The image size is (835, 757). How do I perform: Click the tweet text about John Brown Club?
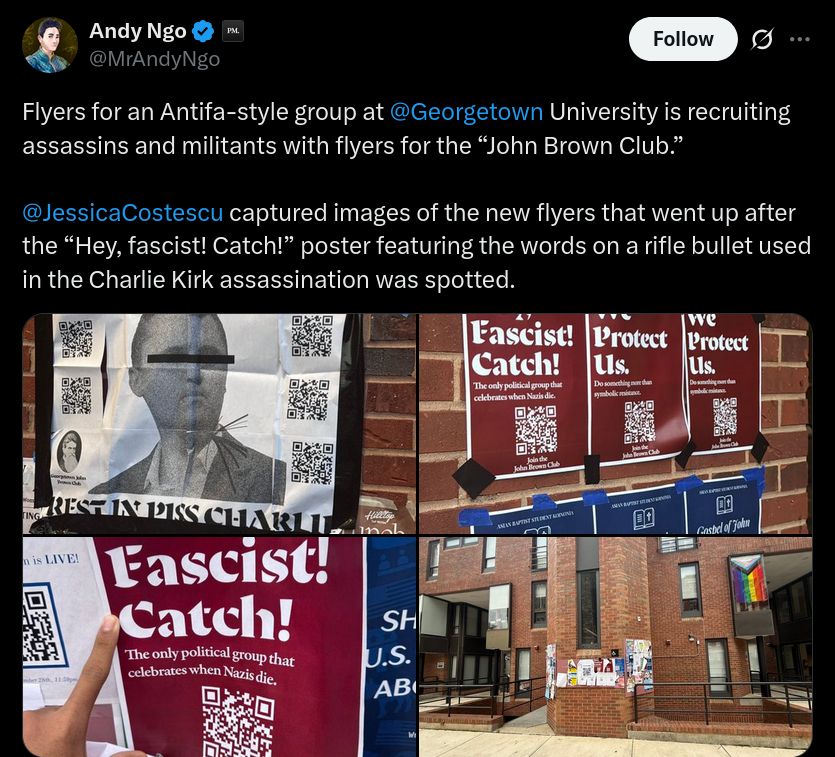406,129
